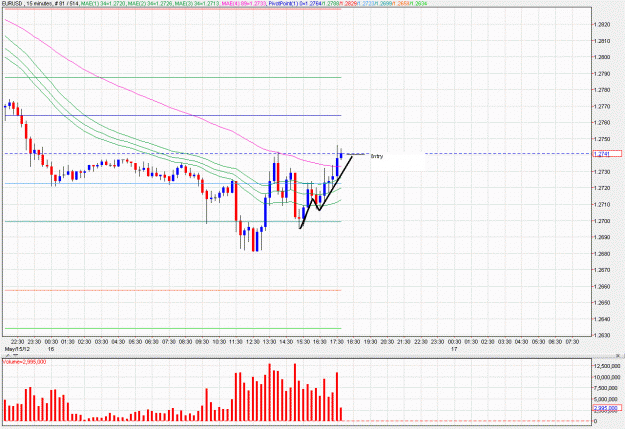This screenshot has height=429, width=625.
Task: Click the 1.2700 price axis label
Action: point(602,221)
